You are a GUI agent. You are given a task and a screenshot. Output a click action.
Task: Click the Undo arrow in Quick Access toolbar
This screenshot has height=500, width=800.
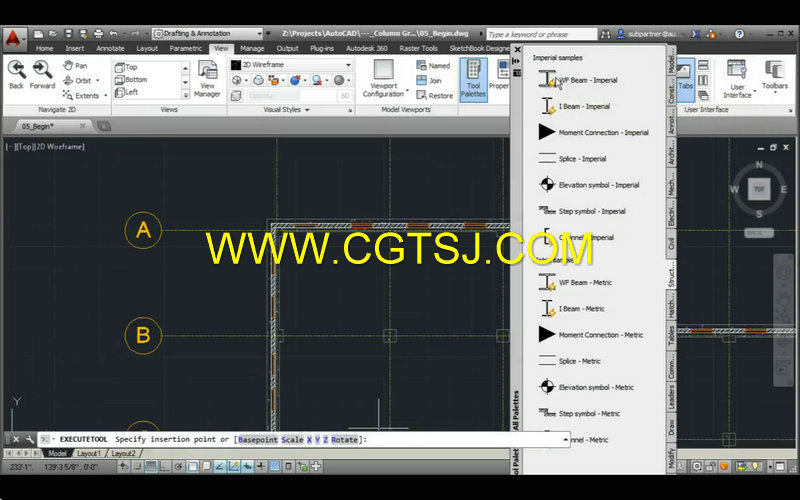(113, 34)
